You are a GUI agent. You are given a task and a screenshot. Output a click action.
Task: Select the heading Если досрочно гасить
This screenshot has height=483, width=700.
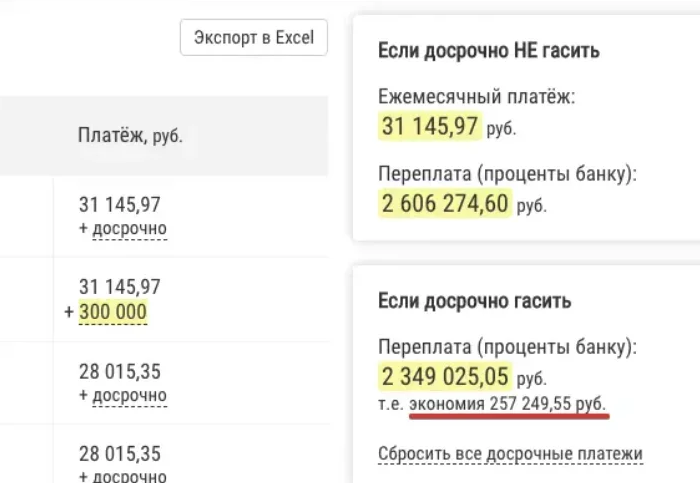tap(475, 301)
